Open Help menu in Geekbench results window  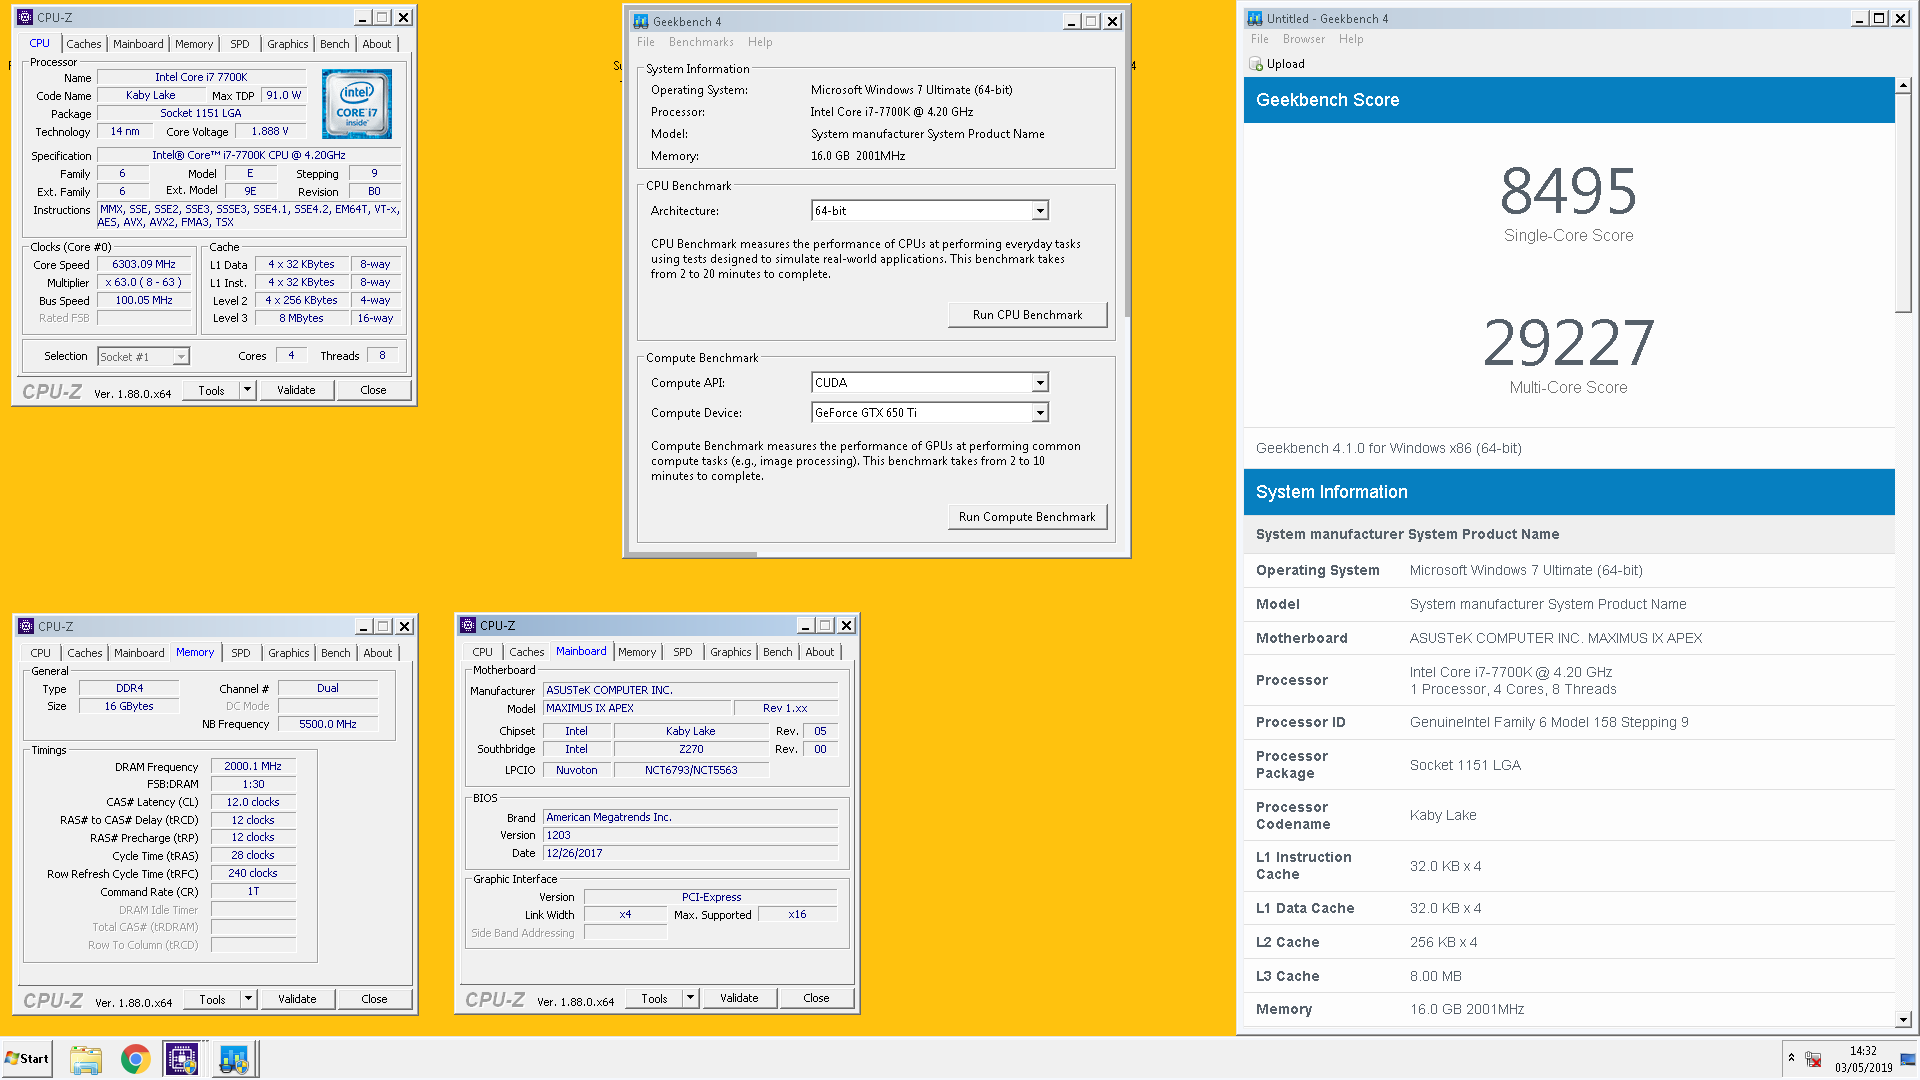click(x=1351, y=39)
